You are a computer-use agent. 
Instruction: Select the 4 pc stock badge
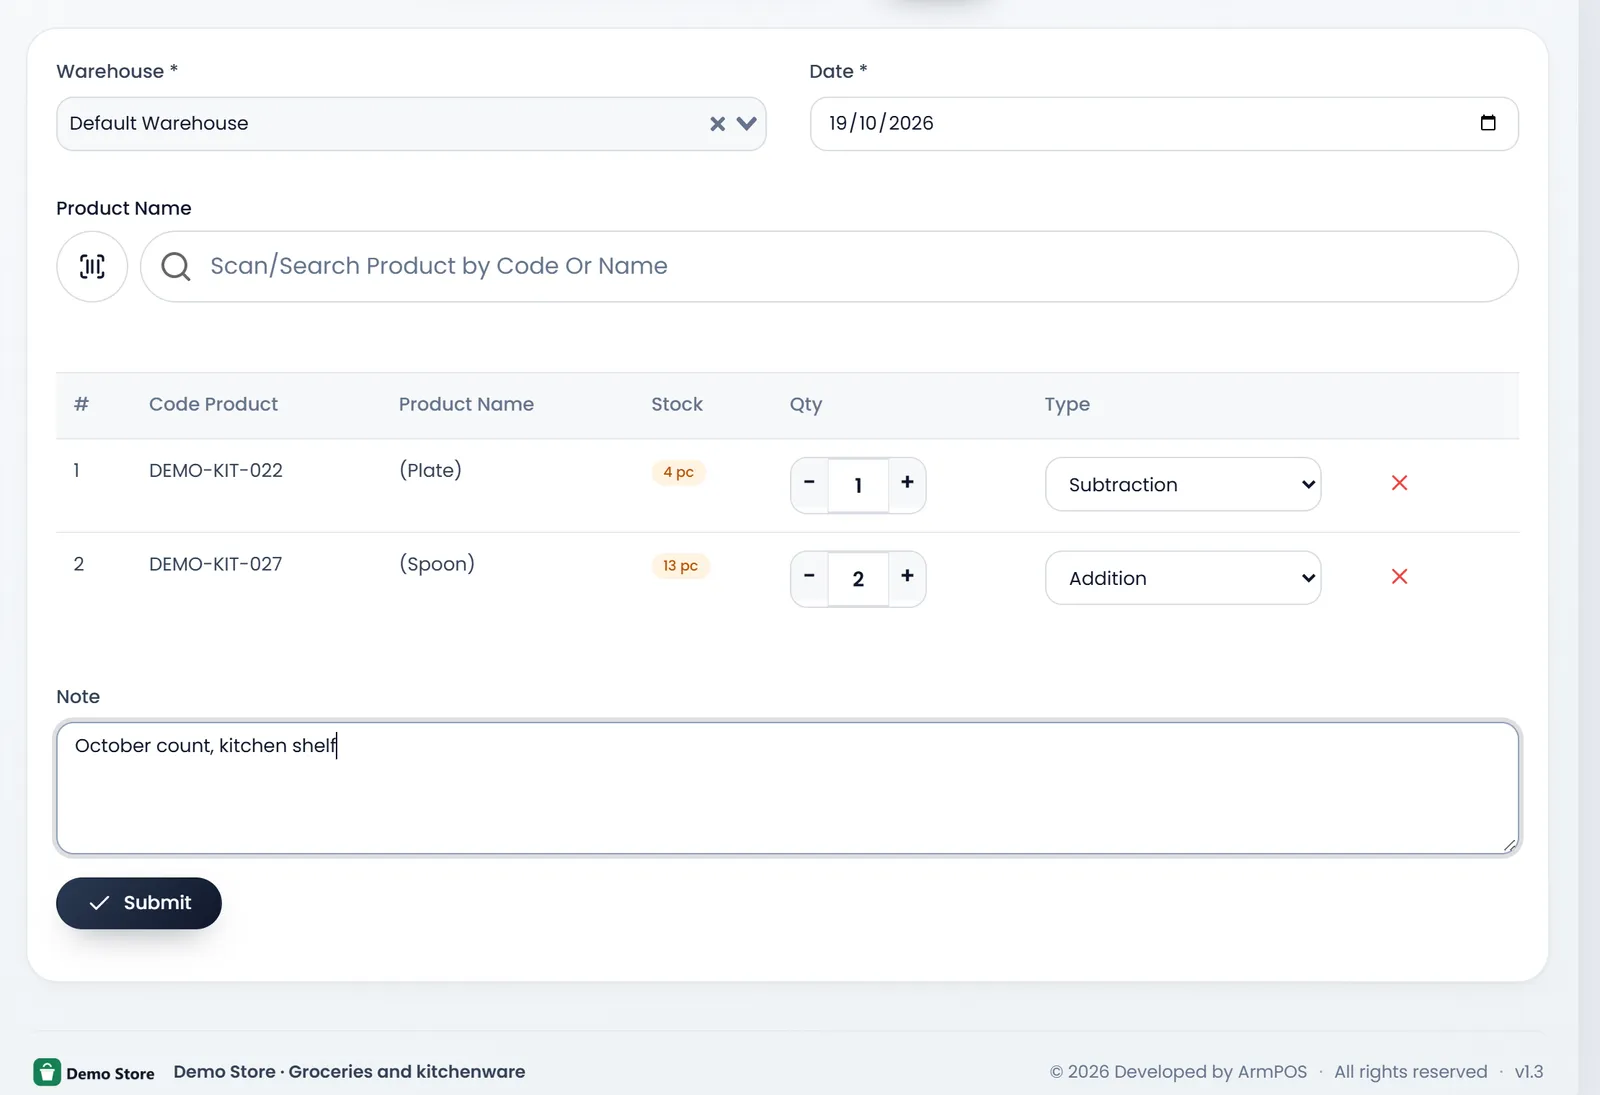pos(678,472)
